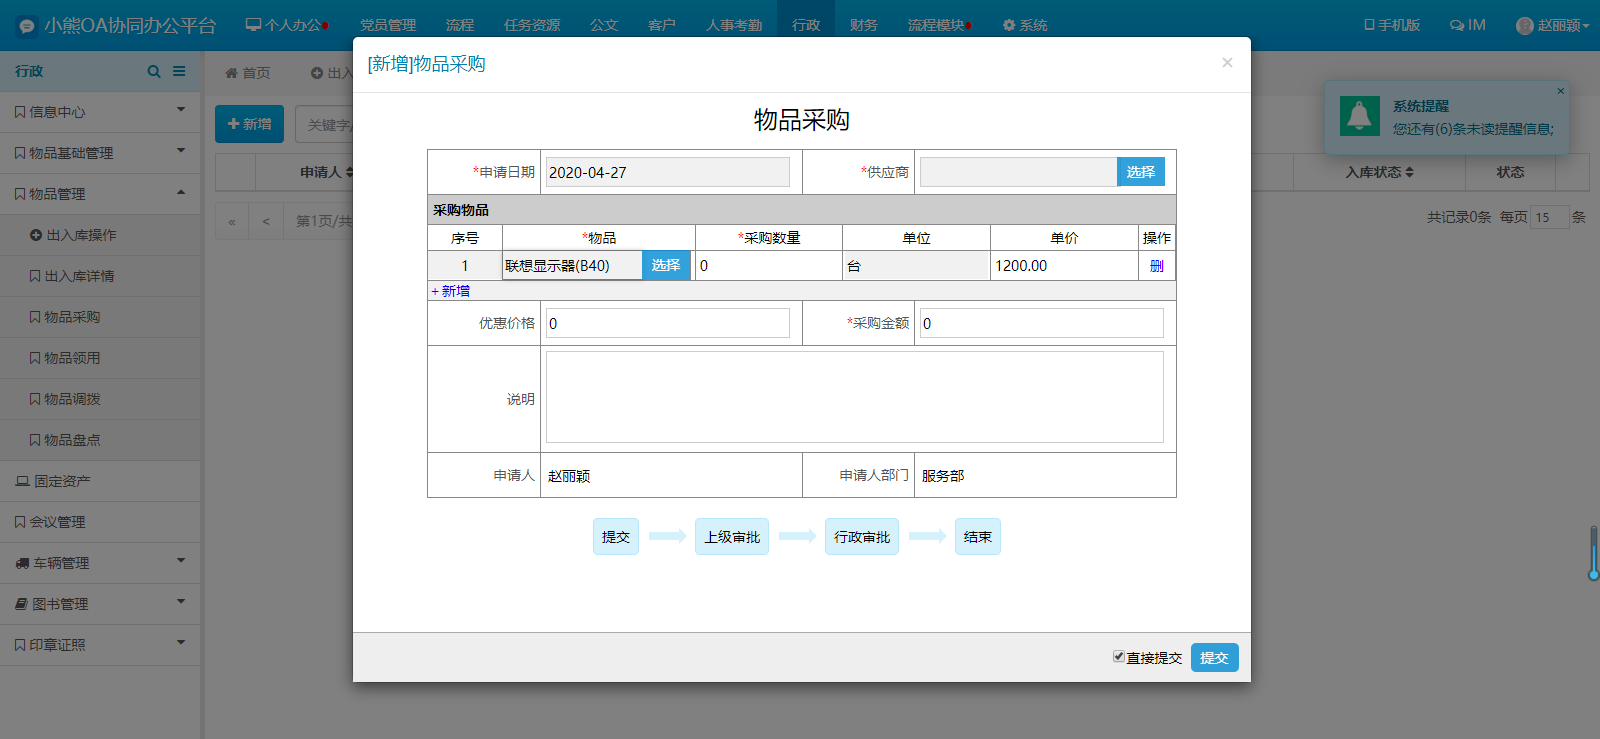Submit the form with the 提交 button
This screenshot has height=739, width=1600.
click(1214, 657)
